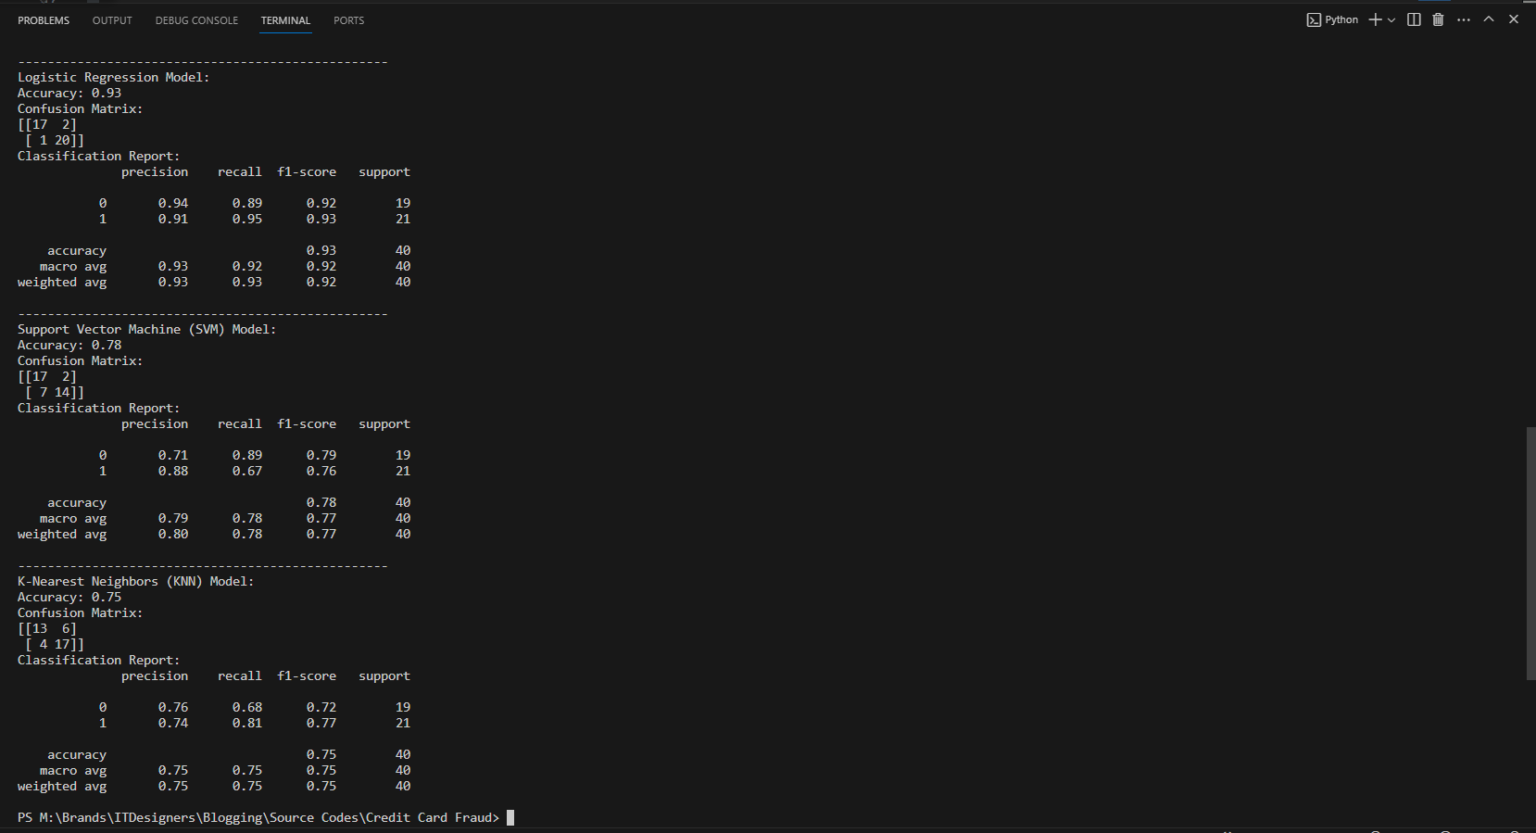Switch to the DEBUG CONSOLE tab
Viewport: 1536px width, 833px height.
[196, 20]
